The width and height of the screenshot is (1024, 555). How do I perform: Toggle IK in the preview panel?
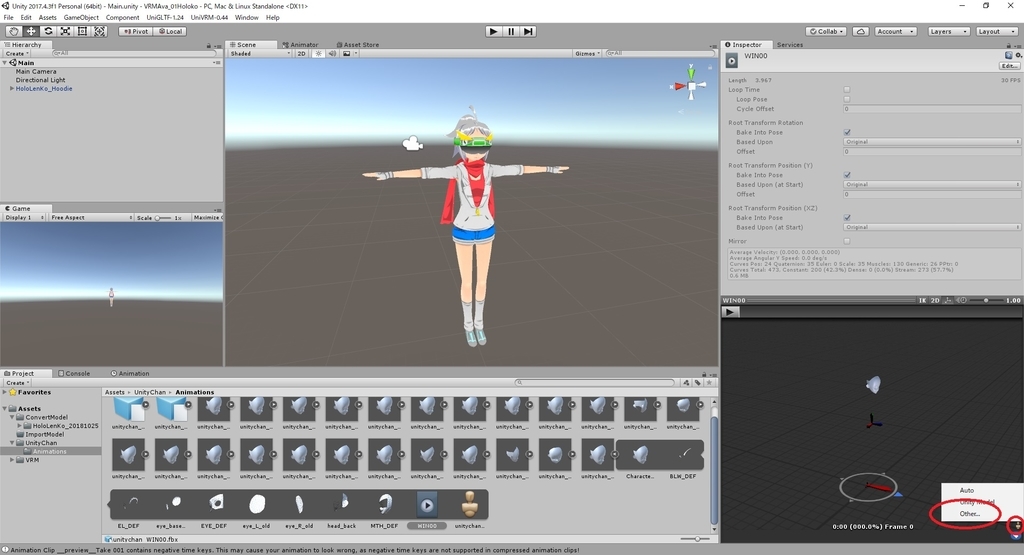(x=923, y=300)
